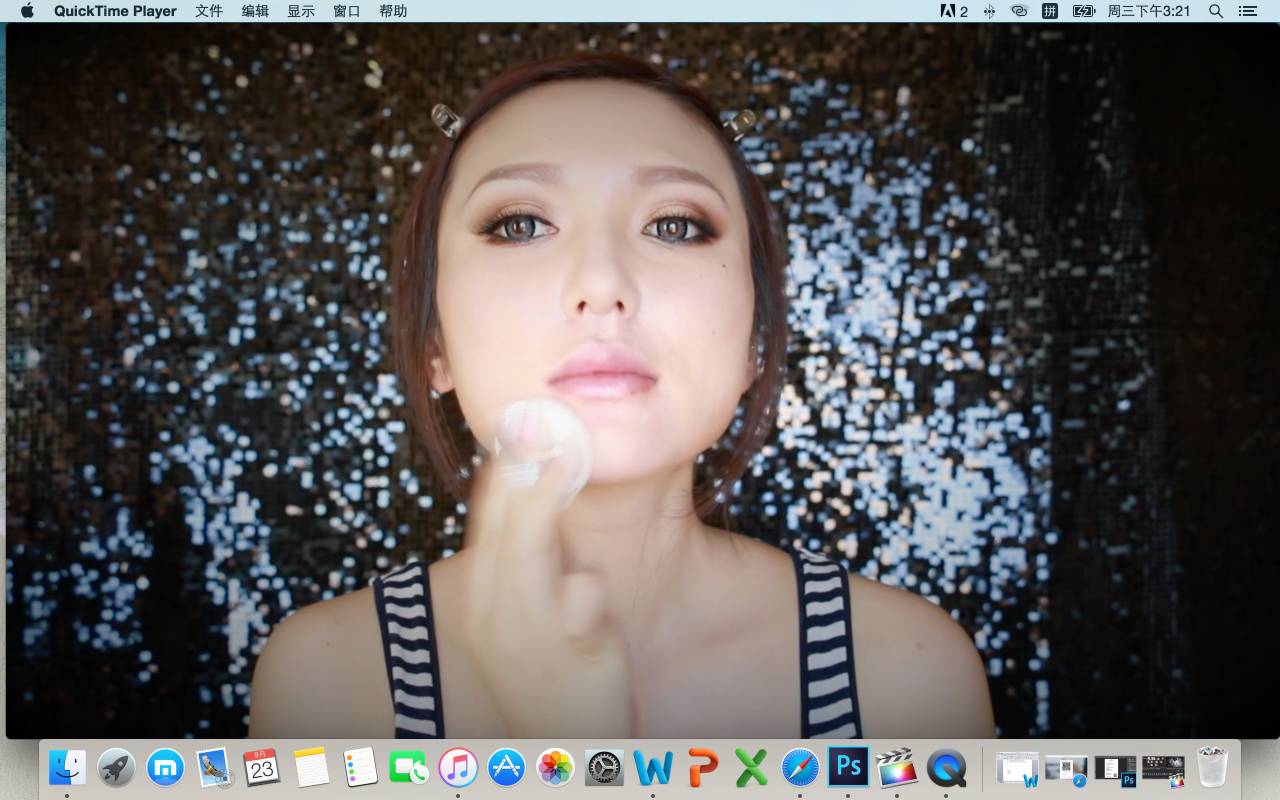Click the Adobe Creative Cloud status icon
Viewport: 1280px width, 800px height.
[x=954, y=11]
